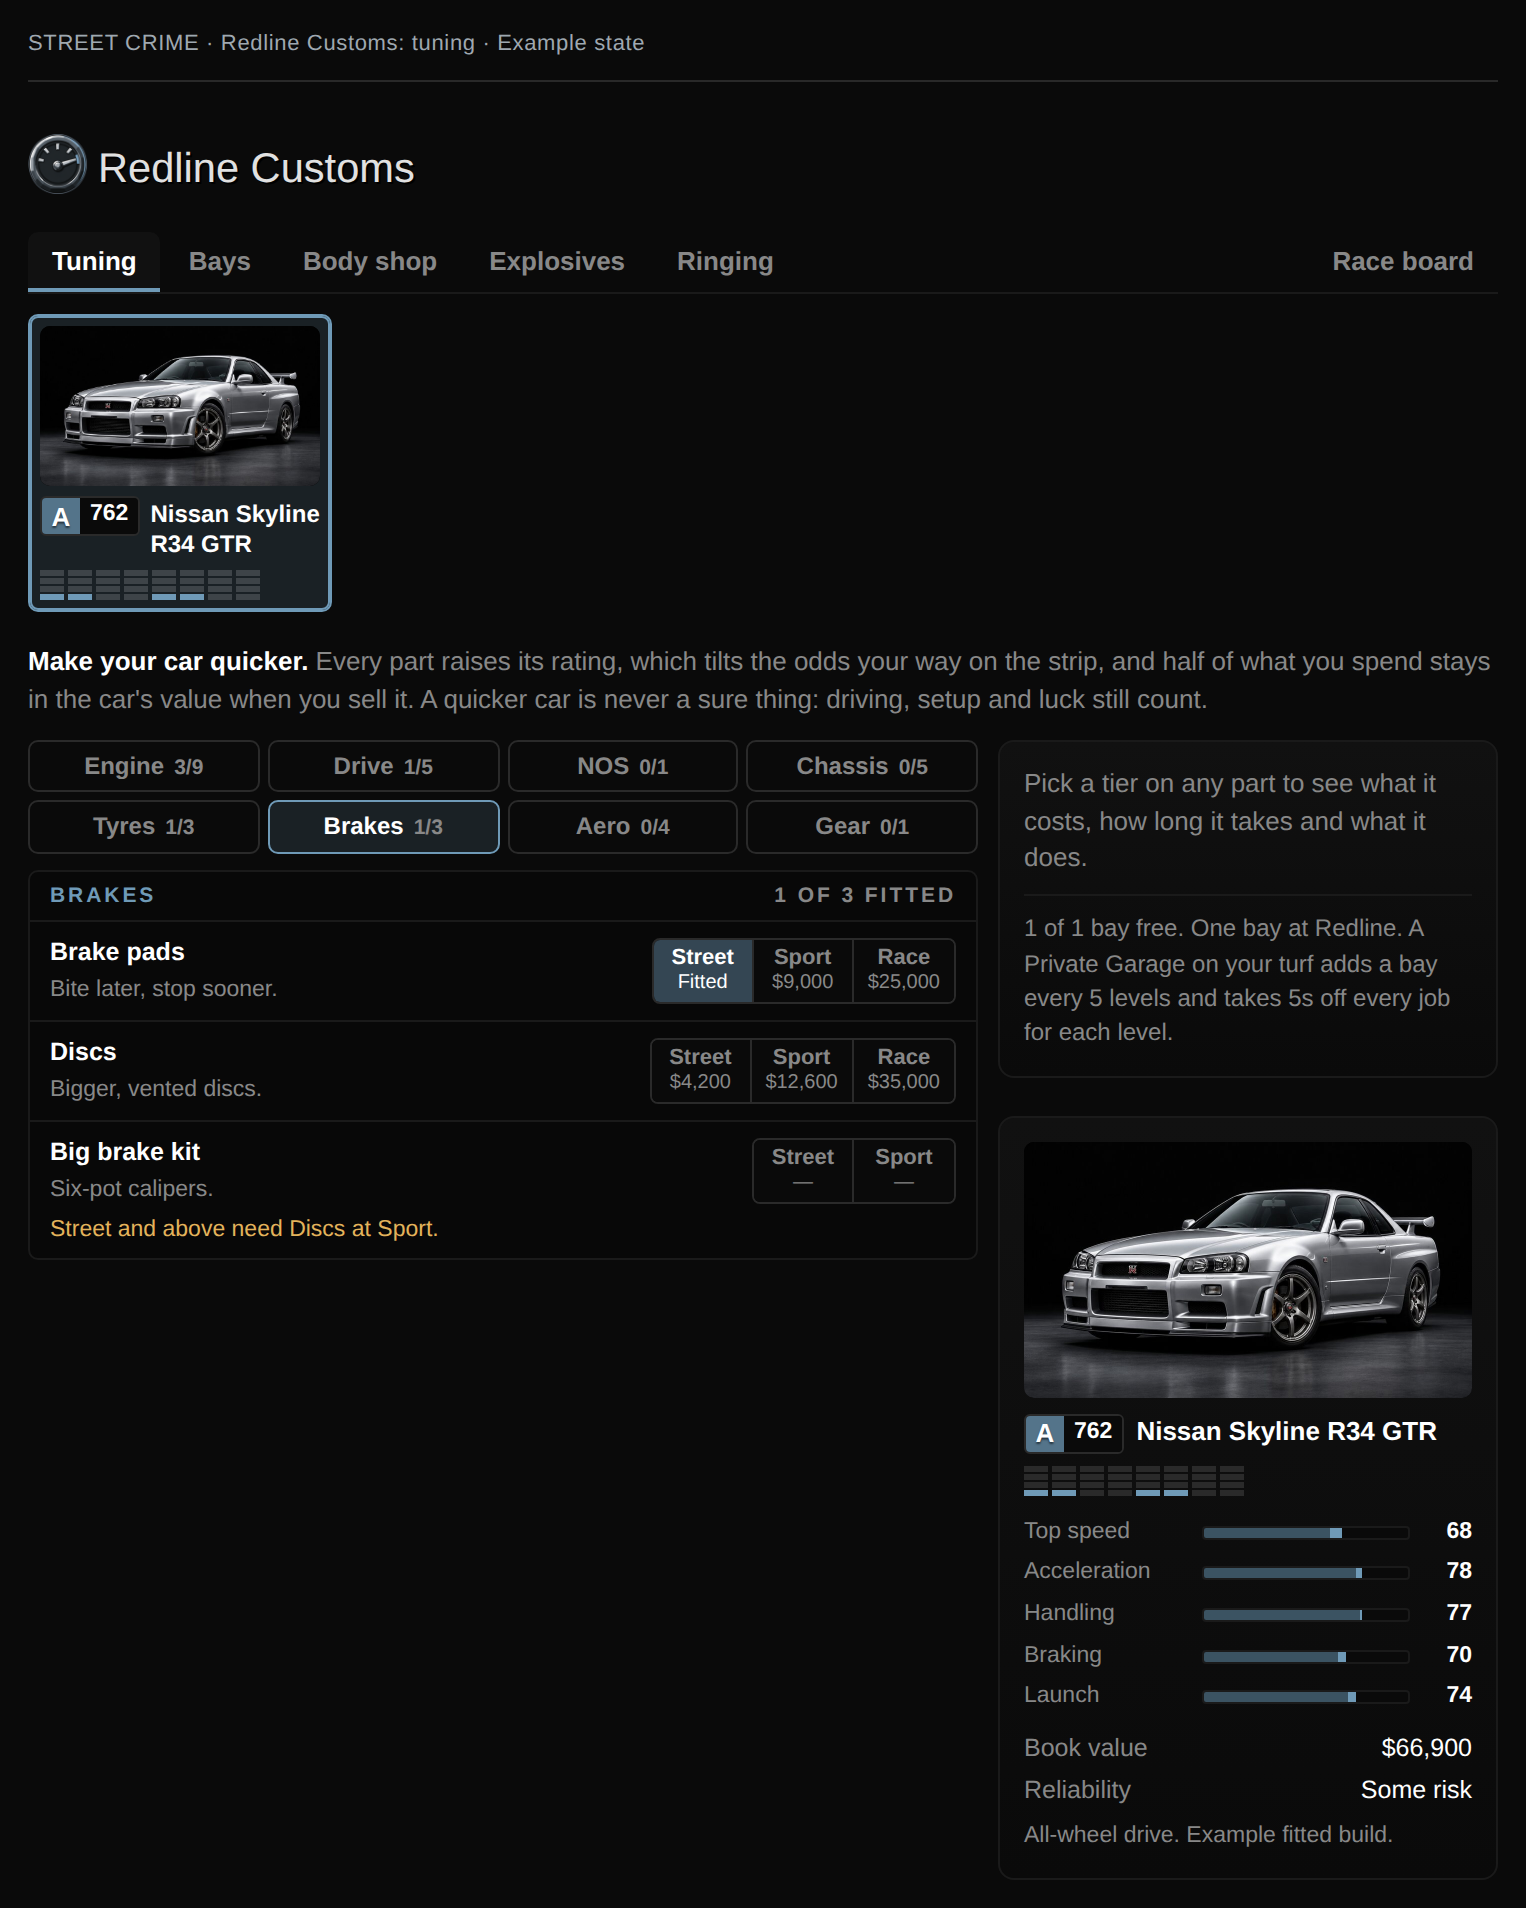Click the class A badge in the stats panel
Image resolution: width=1526 pixels, height=1908 pixels.
tap(1044, 1433)
